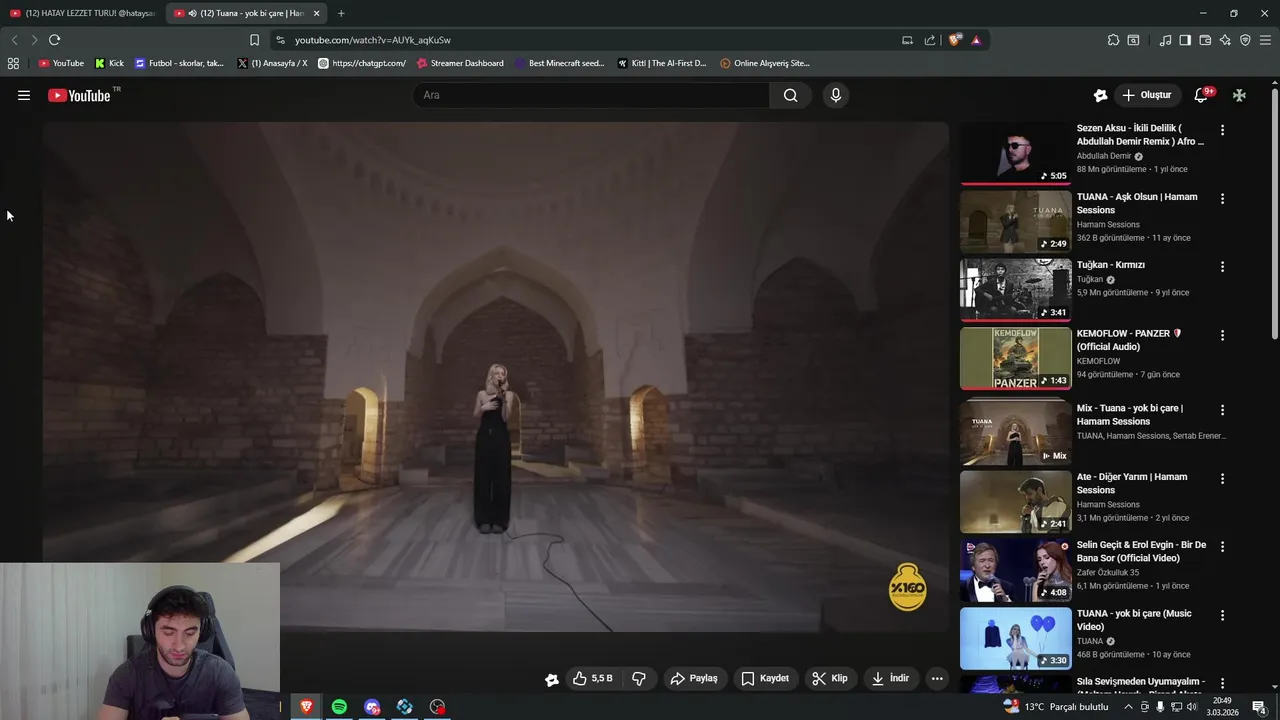The height and width of the screenshot is (720, 1280).
Task: Like the video with thumbs up
Action: (x=592, y=678)
